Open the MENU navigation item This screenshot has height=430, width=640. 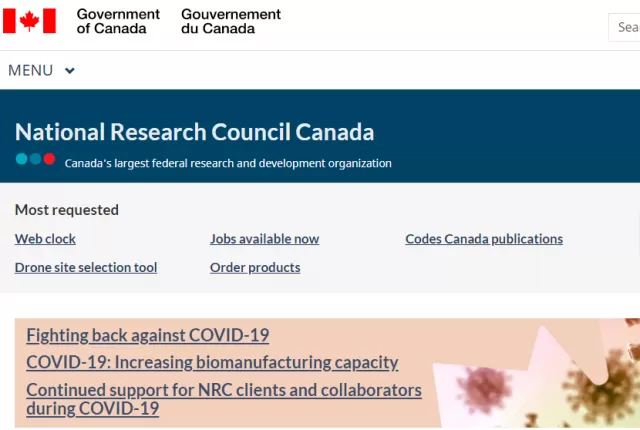tap(41, 71)
